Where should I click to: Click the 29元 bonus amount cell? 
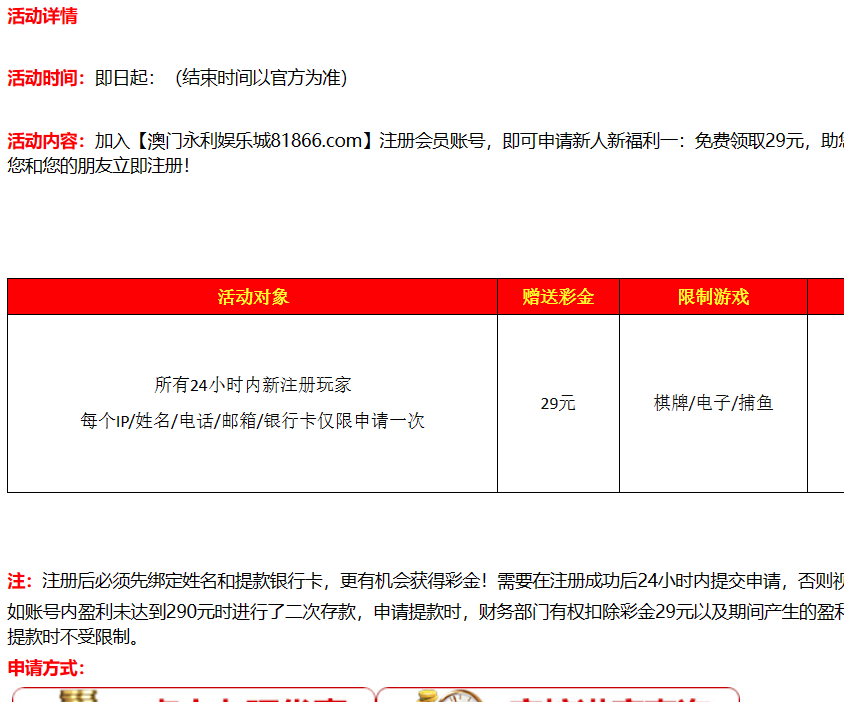558,404
